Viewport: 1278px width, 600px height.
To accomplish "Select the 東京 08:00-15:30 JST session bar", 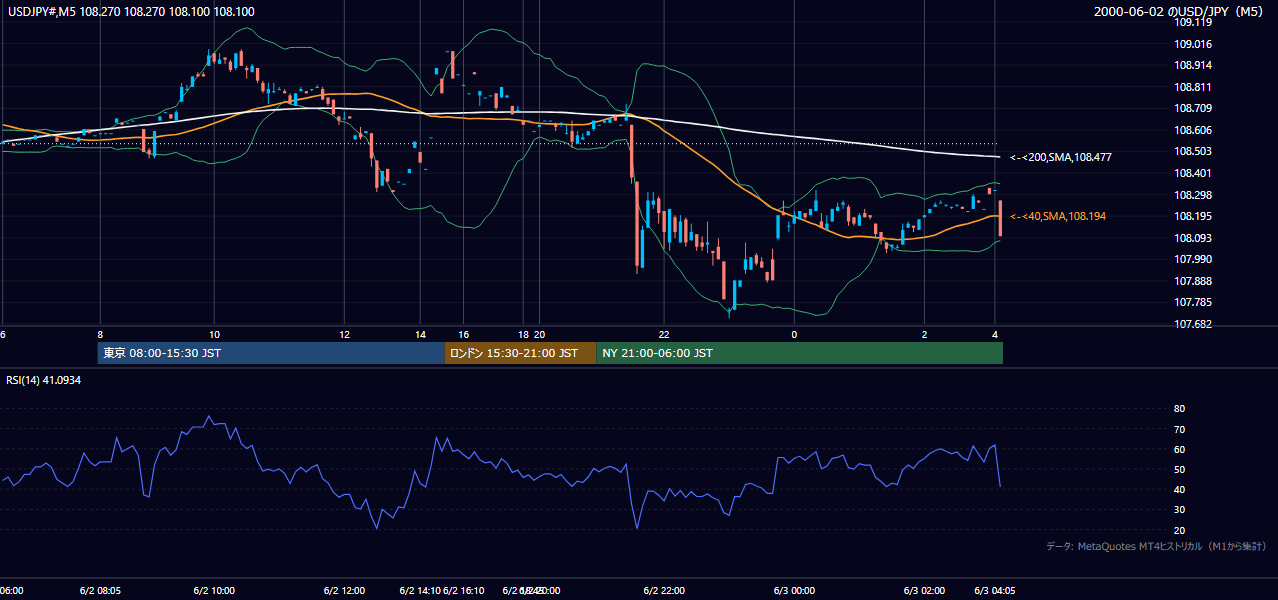I will pyautogui.click(x=271, y=353).
